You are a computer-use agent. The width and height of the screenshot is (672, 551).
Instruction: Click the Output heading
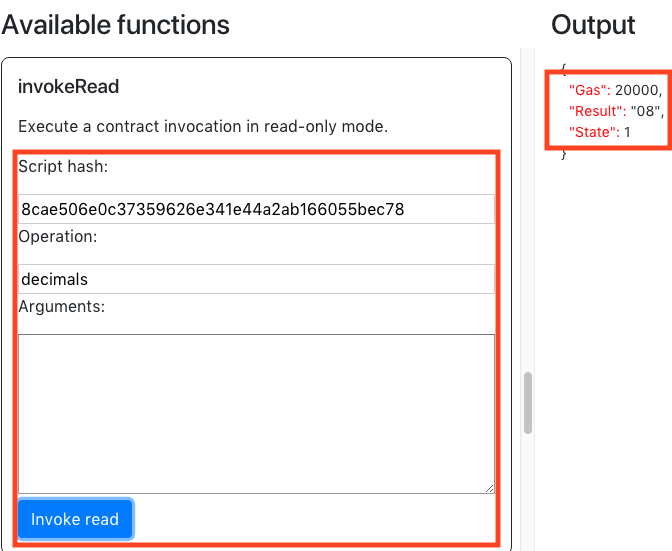[593, 25]
